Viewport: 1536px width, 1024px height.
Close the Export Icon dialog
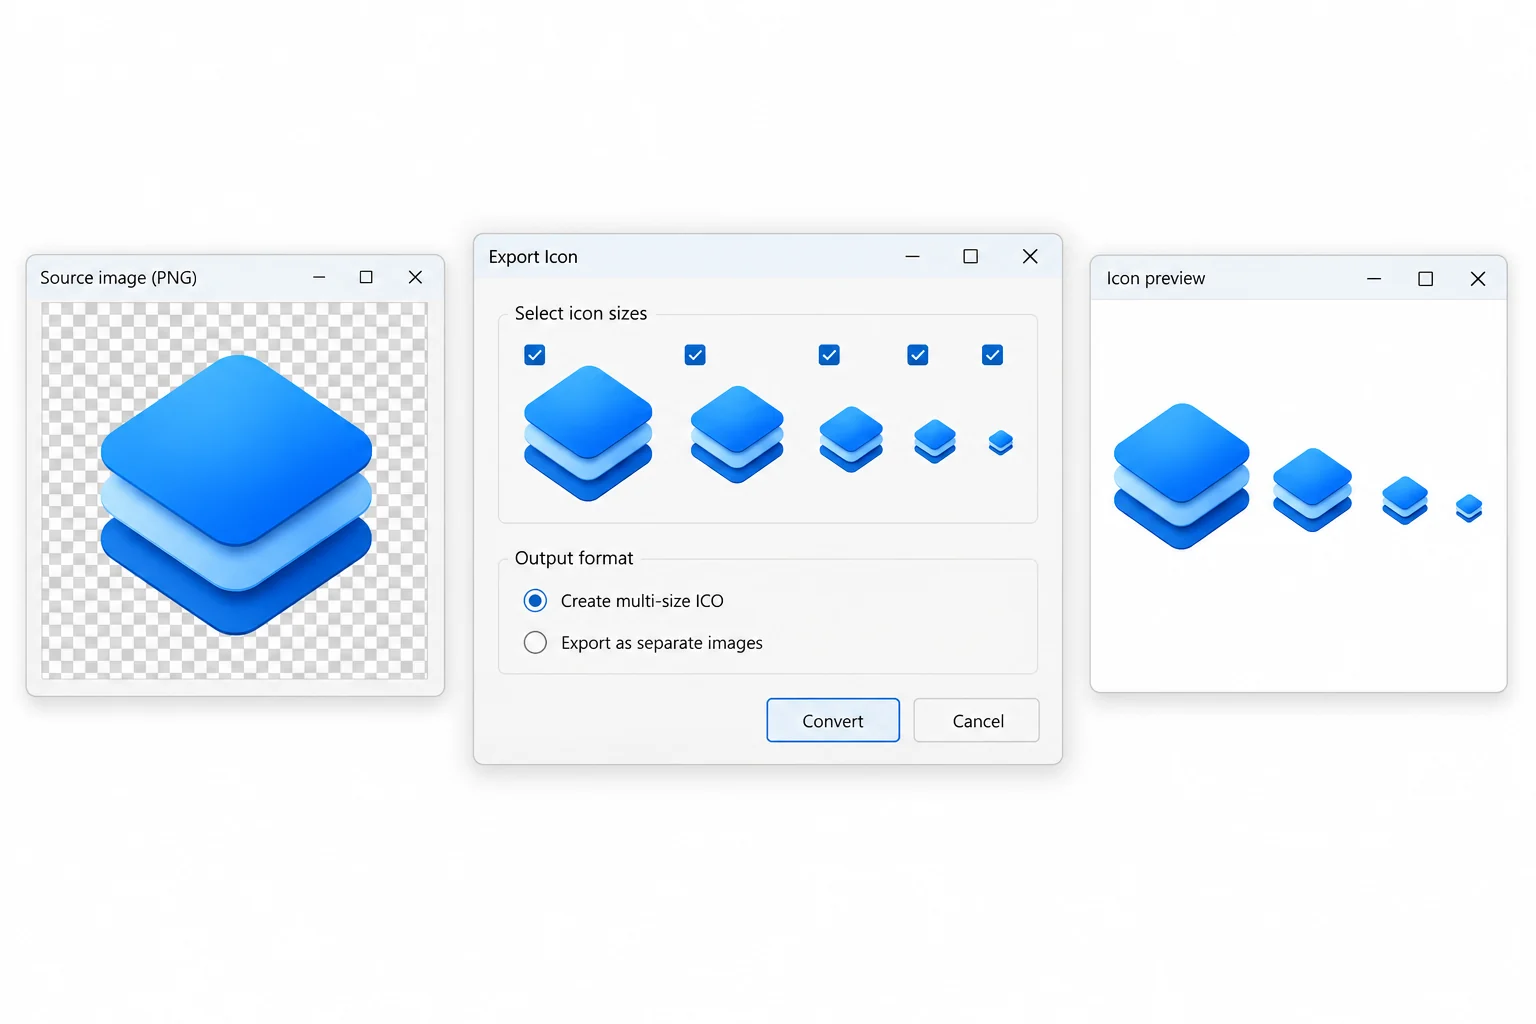[1030, 257]
